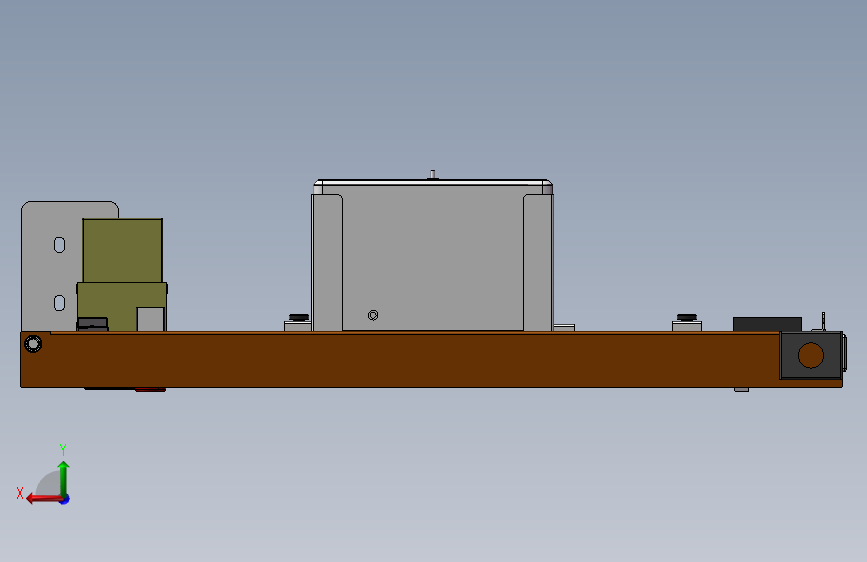
Task: Select the long brown base plate
Action: click(x=398, y=360)
